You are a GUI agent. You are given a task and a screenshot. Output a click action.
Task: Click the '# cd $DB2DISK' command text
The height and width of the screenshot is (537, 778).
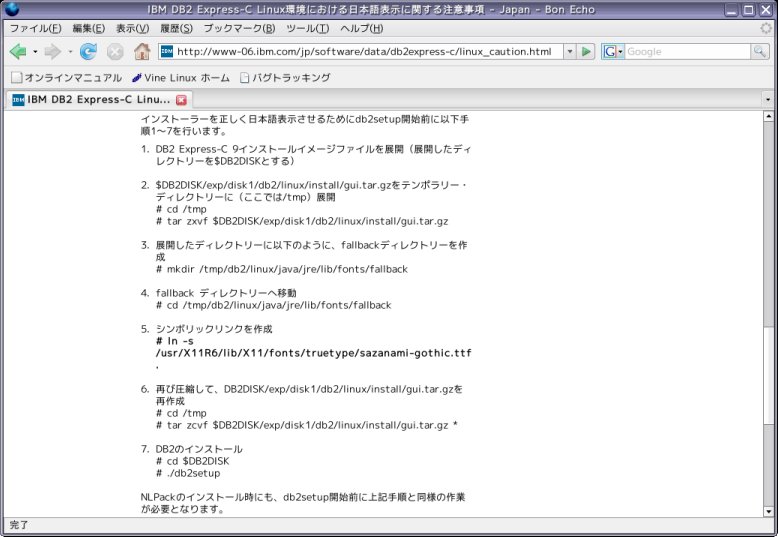[x=193, y=461]
